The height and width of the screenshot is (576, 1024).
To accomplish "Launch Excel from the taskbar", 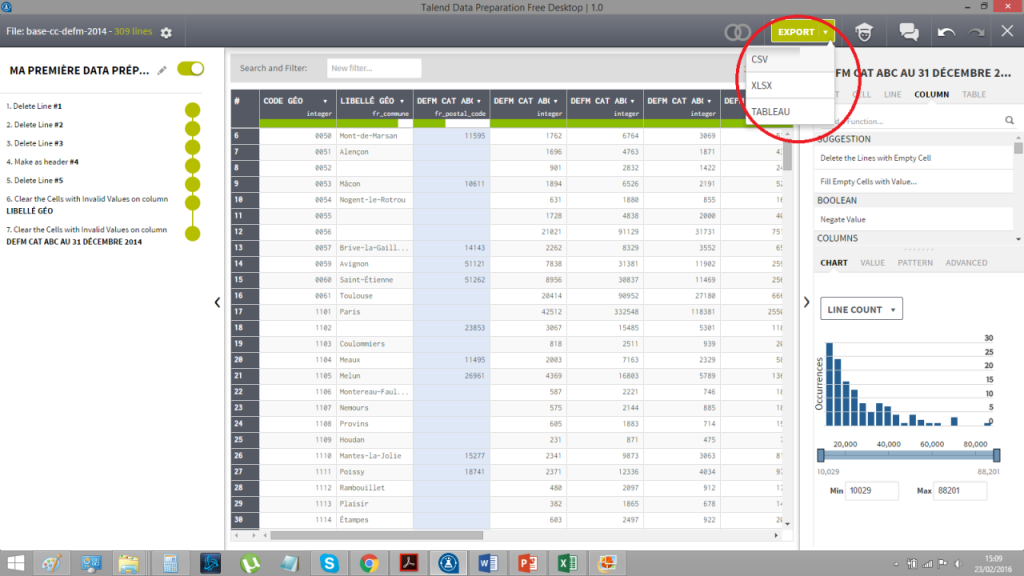I will 568,563.
